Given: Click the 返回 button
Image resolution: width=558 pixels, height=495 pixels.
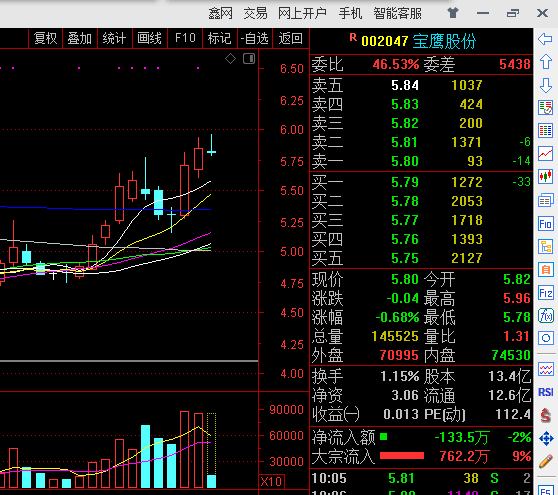Looking at the screenshot, I should [x=290, y=38].
